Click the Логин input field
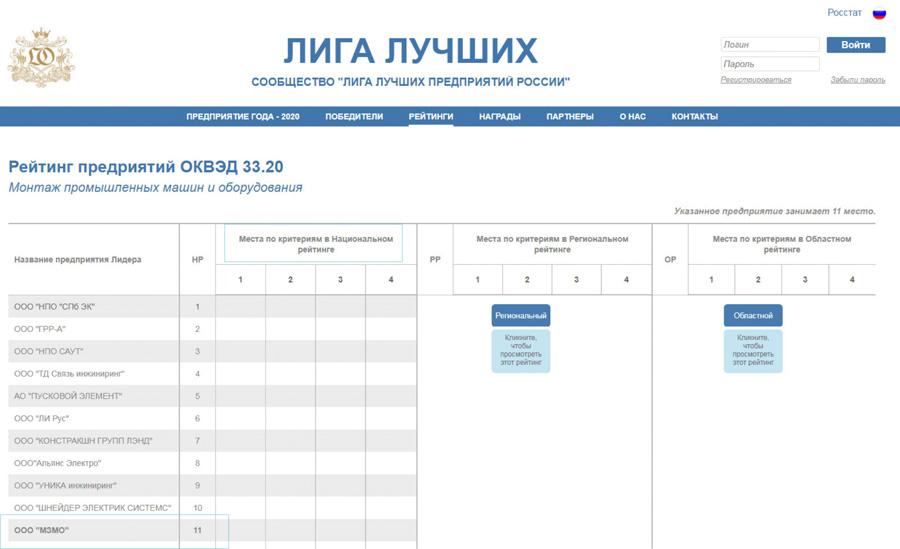This screenshot has height=549, width=900. (x=769, y=45)
